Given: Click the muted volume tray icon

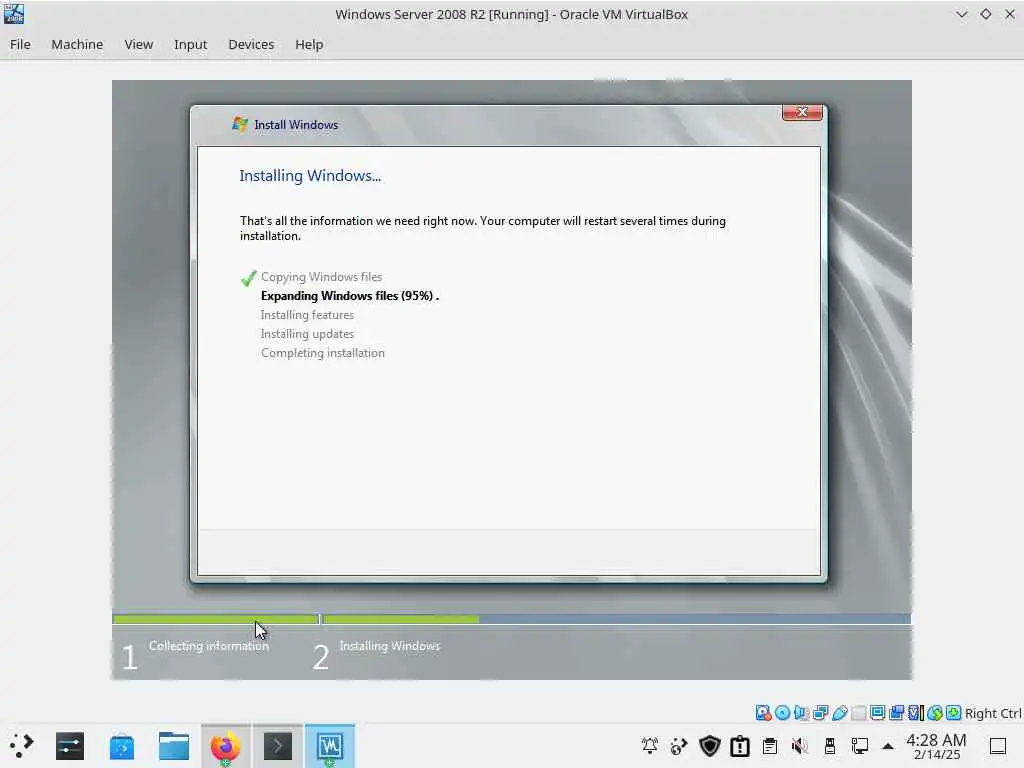Looking at the screenshot, I should tap(799, 746).
